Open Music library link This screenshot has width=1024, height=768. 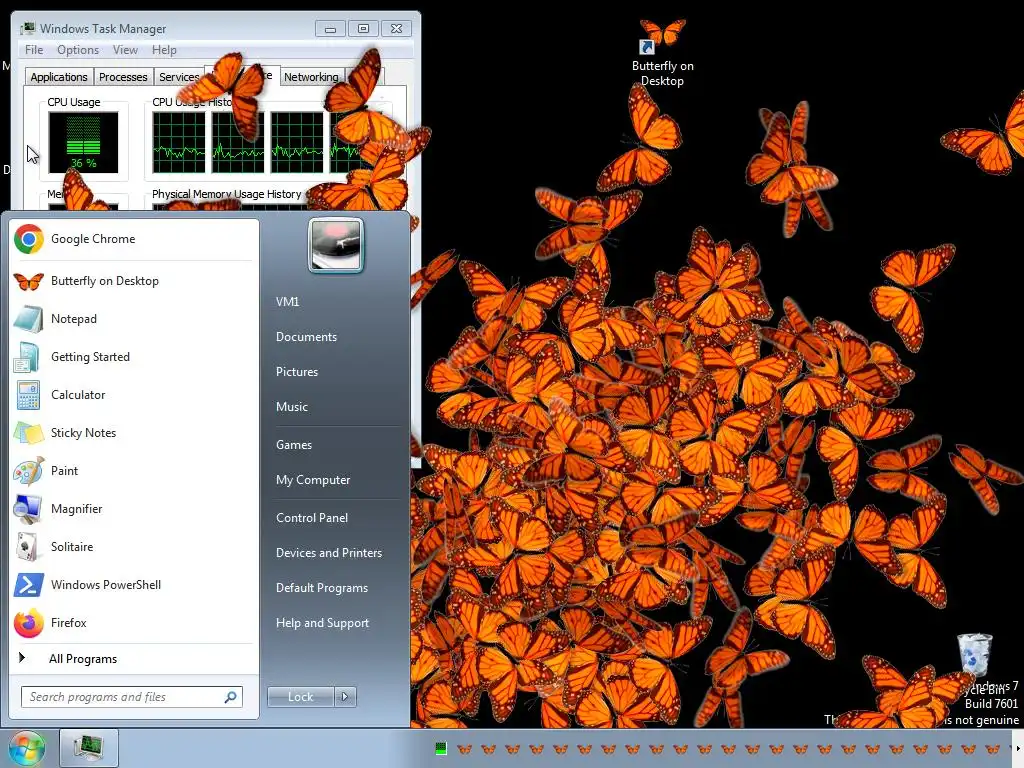[291, 407]
